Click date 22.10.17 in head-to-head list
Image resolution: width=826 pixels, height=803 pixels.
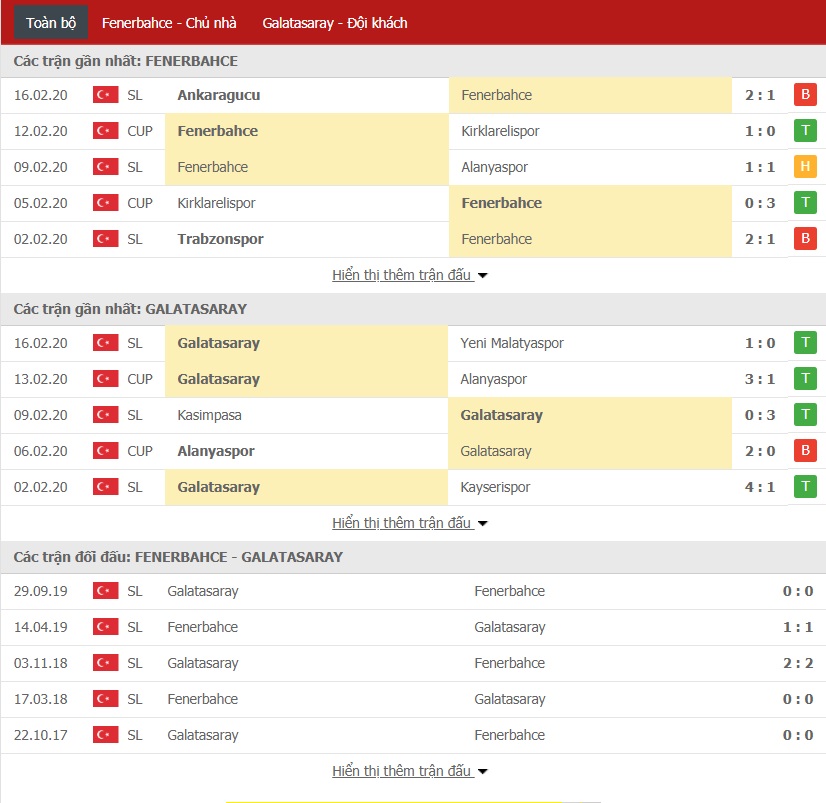click(41, 735)
